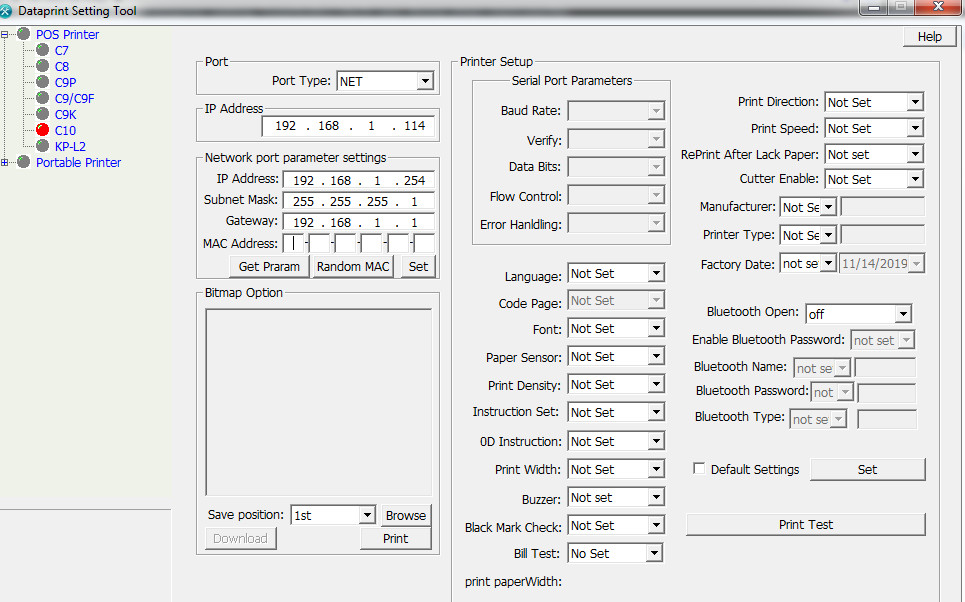The image size is (965, 602).
Task: Enable the Default Settings checkbox
Action: point(699,469)
